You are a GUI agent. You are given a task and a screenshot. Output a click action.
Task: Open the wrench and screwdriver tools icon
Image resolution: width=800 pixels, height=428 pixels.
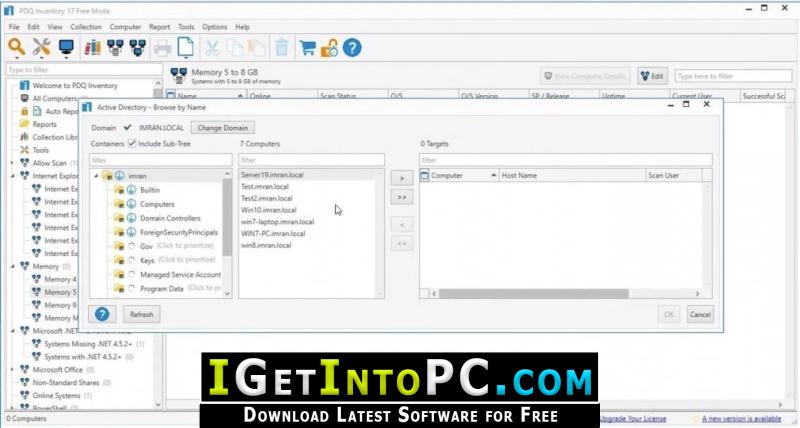point(41,47)
